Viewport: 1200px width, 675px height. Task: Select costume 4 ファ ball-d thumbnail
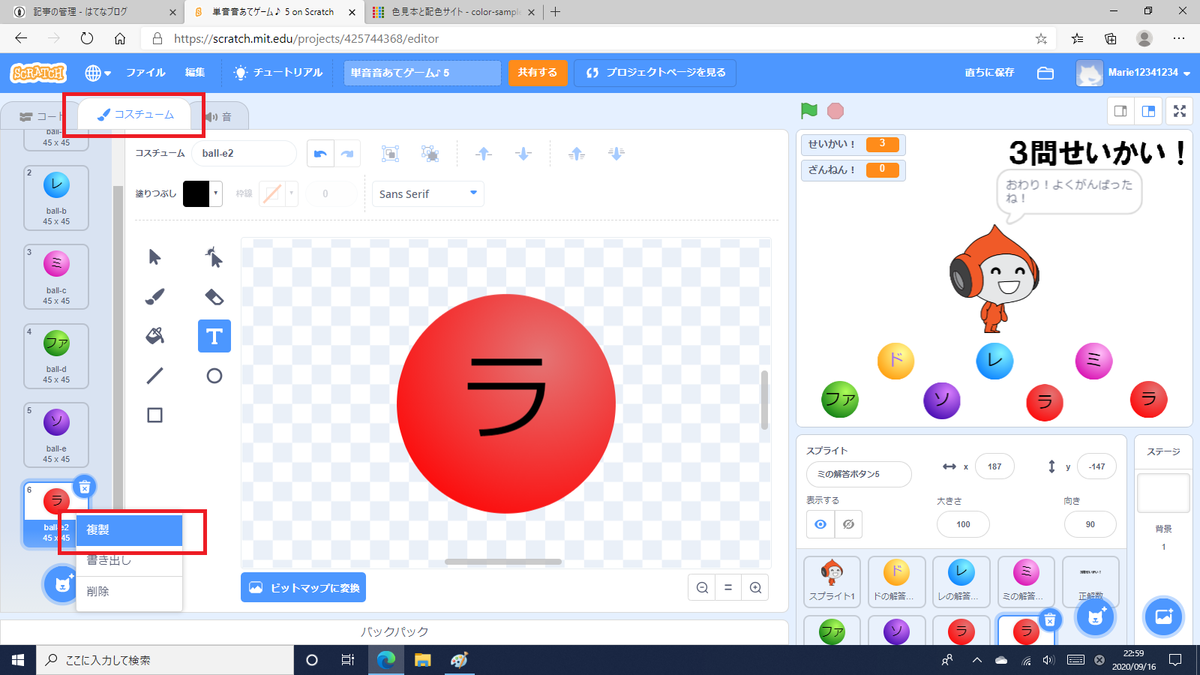pyautogui.click(x=56, y=355)
